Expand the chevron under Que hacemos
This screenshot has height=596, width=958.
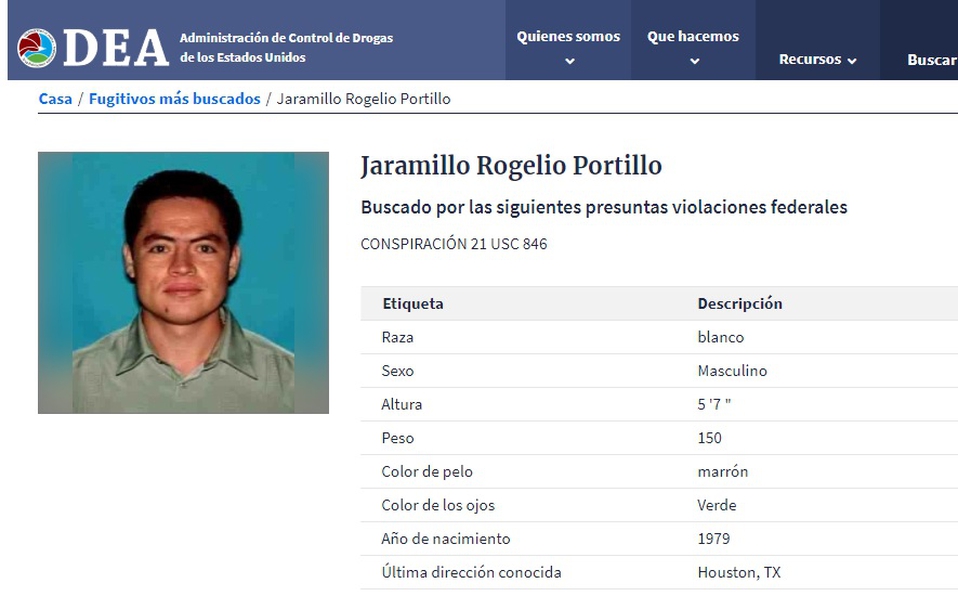[x=694, y=61]
